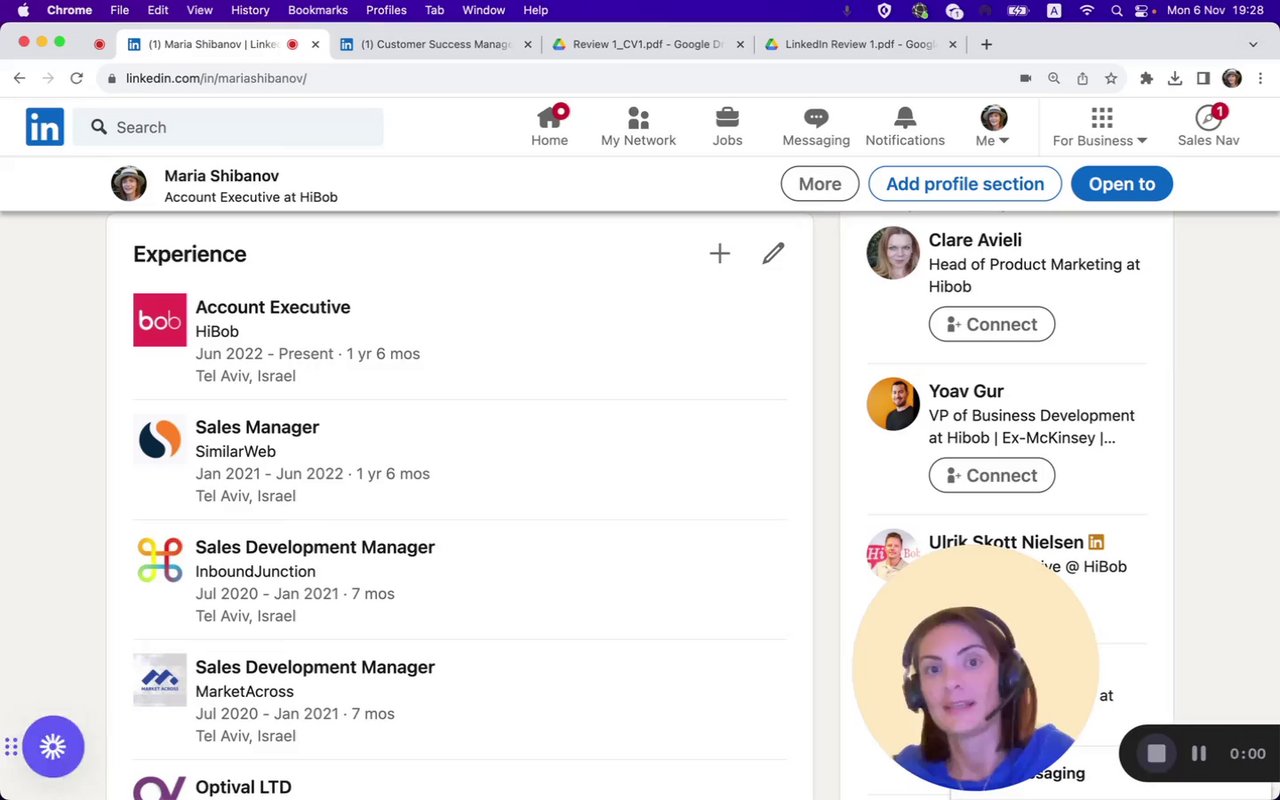Click "Jun 2022 - Present" date text

pyautogui.click(x=264, y=354)
